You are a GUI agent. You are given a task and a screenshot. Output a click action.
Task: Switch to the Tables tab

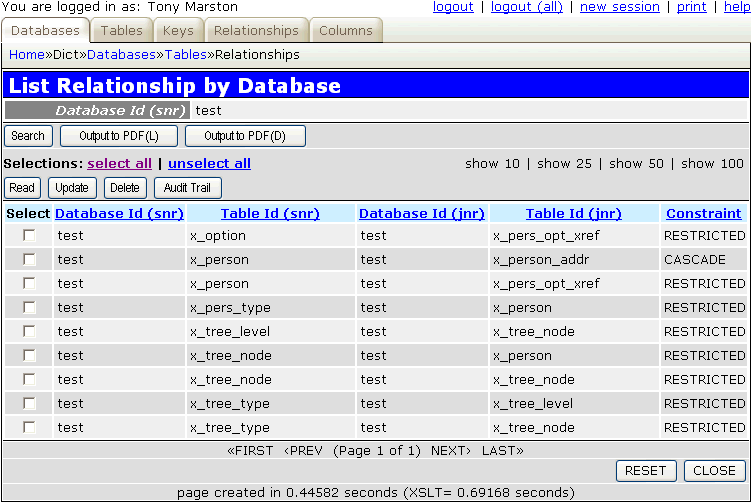click(x=122, y=31)
